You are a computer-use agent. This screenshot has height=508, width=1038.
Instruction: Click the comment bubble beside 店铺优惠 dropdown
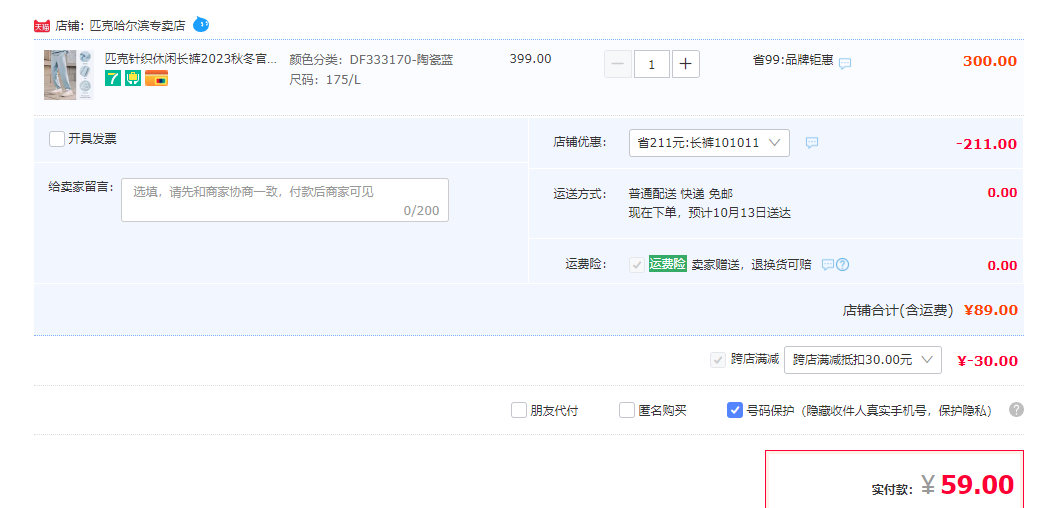pyautogui.click(x=812, y=142)
